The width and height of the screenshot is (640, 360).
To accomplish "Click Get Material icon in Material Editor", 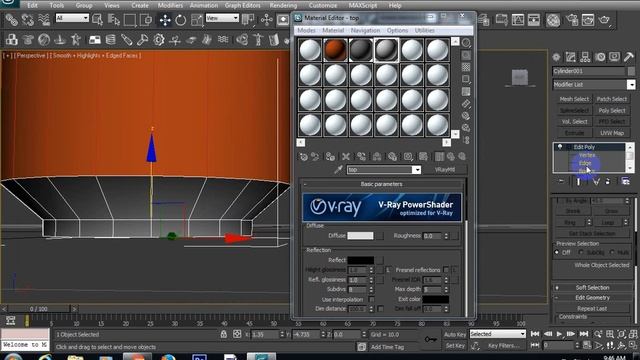I will [x=303, y=157].
